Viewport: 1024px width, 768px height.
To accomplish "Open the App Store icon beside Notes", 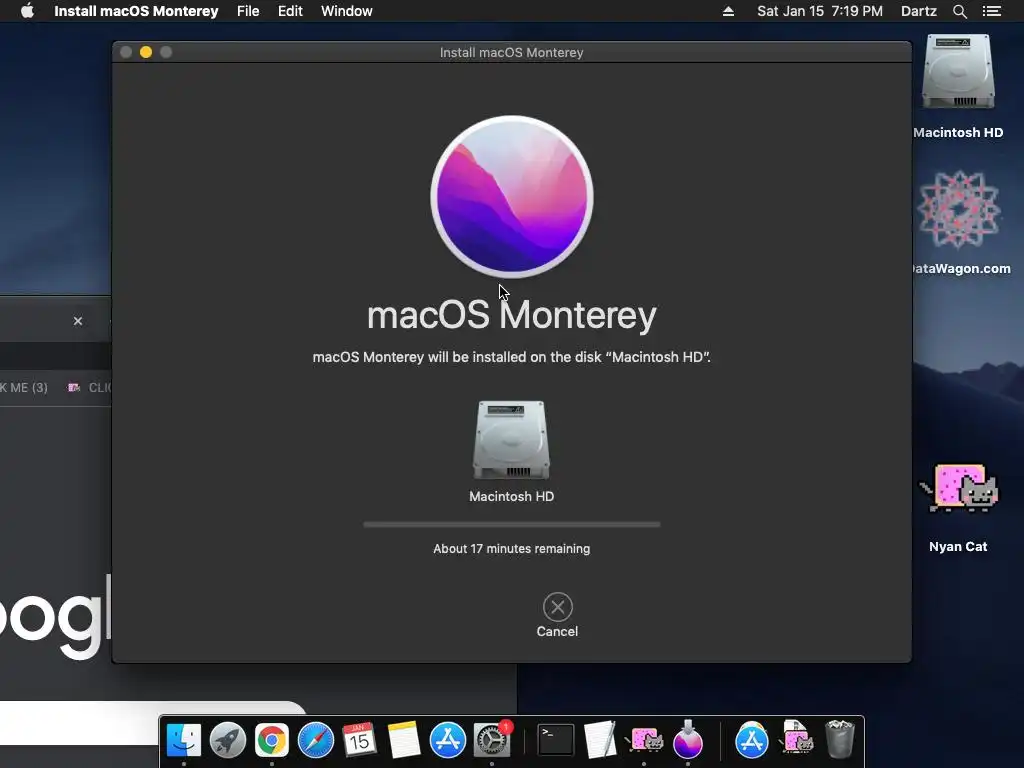I will [x=447, y=740].
